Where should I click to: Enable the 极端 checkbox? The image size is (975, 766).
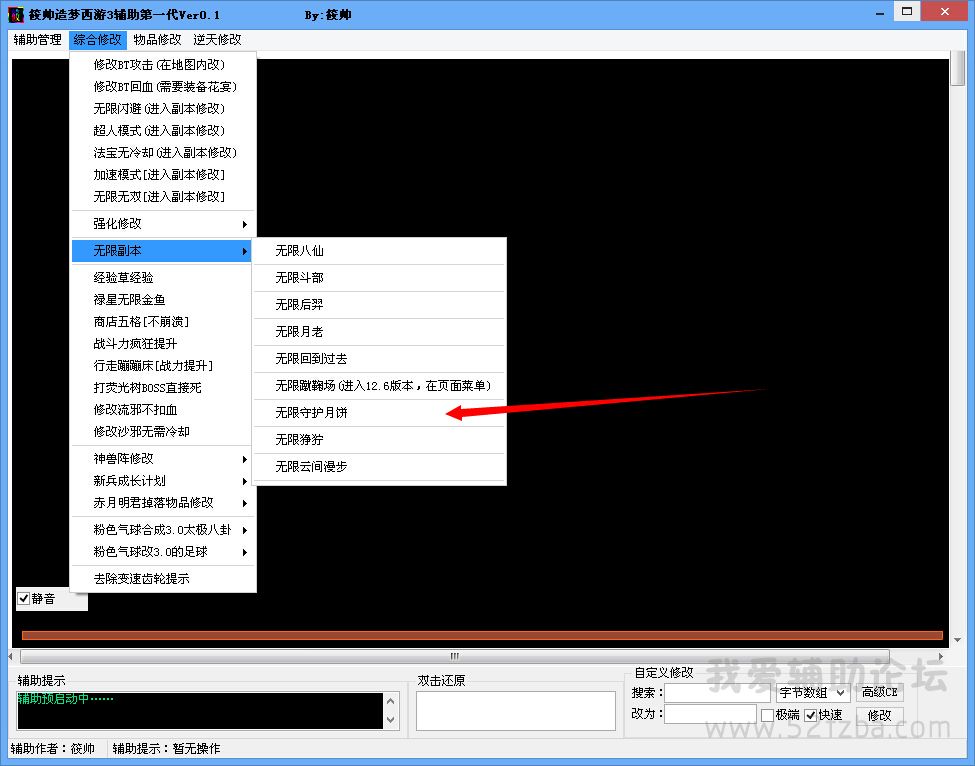[767, 715]
